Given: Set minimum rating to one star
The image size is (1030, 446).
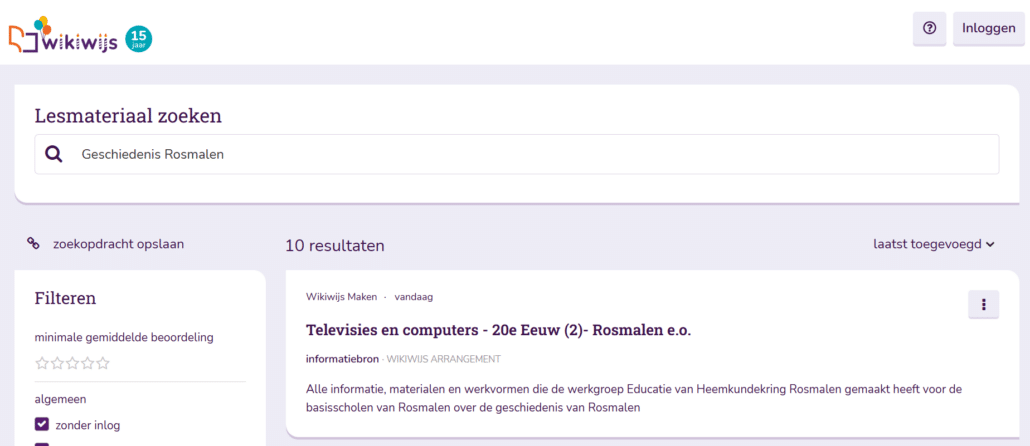Looking at the screenshot, I should click(x=42, y=363).
